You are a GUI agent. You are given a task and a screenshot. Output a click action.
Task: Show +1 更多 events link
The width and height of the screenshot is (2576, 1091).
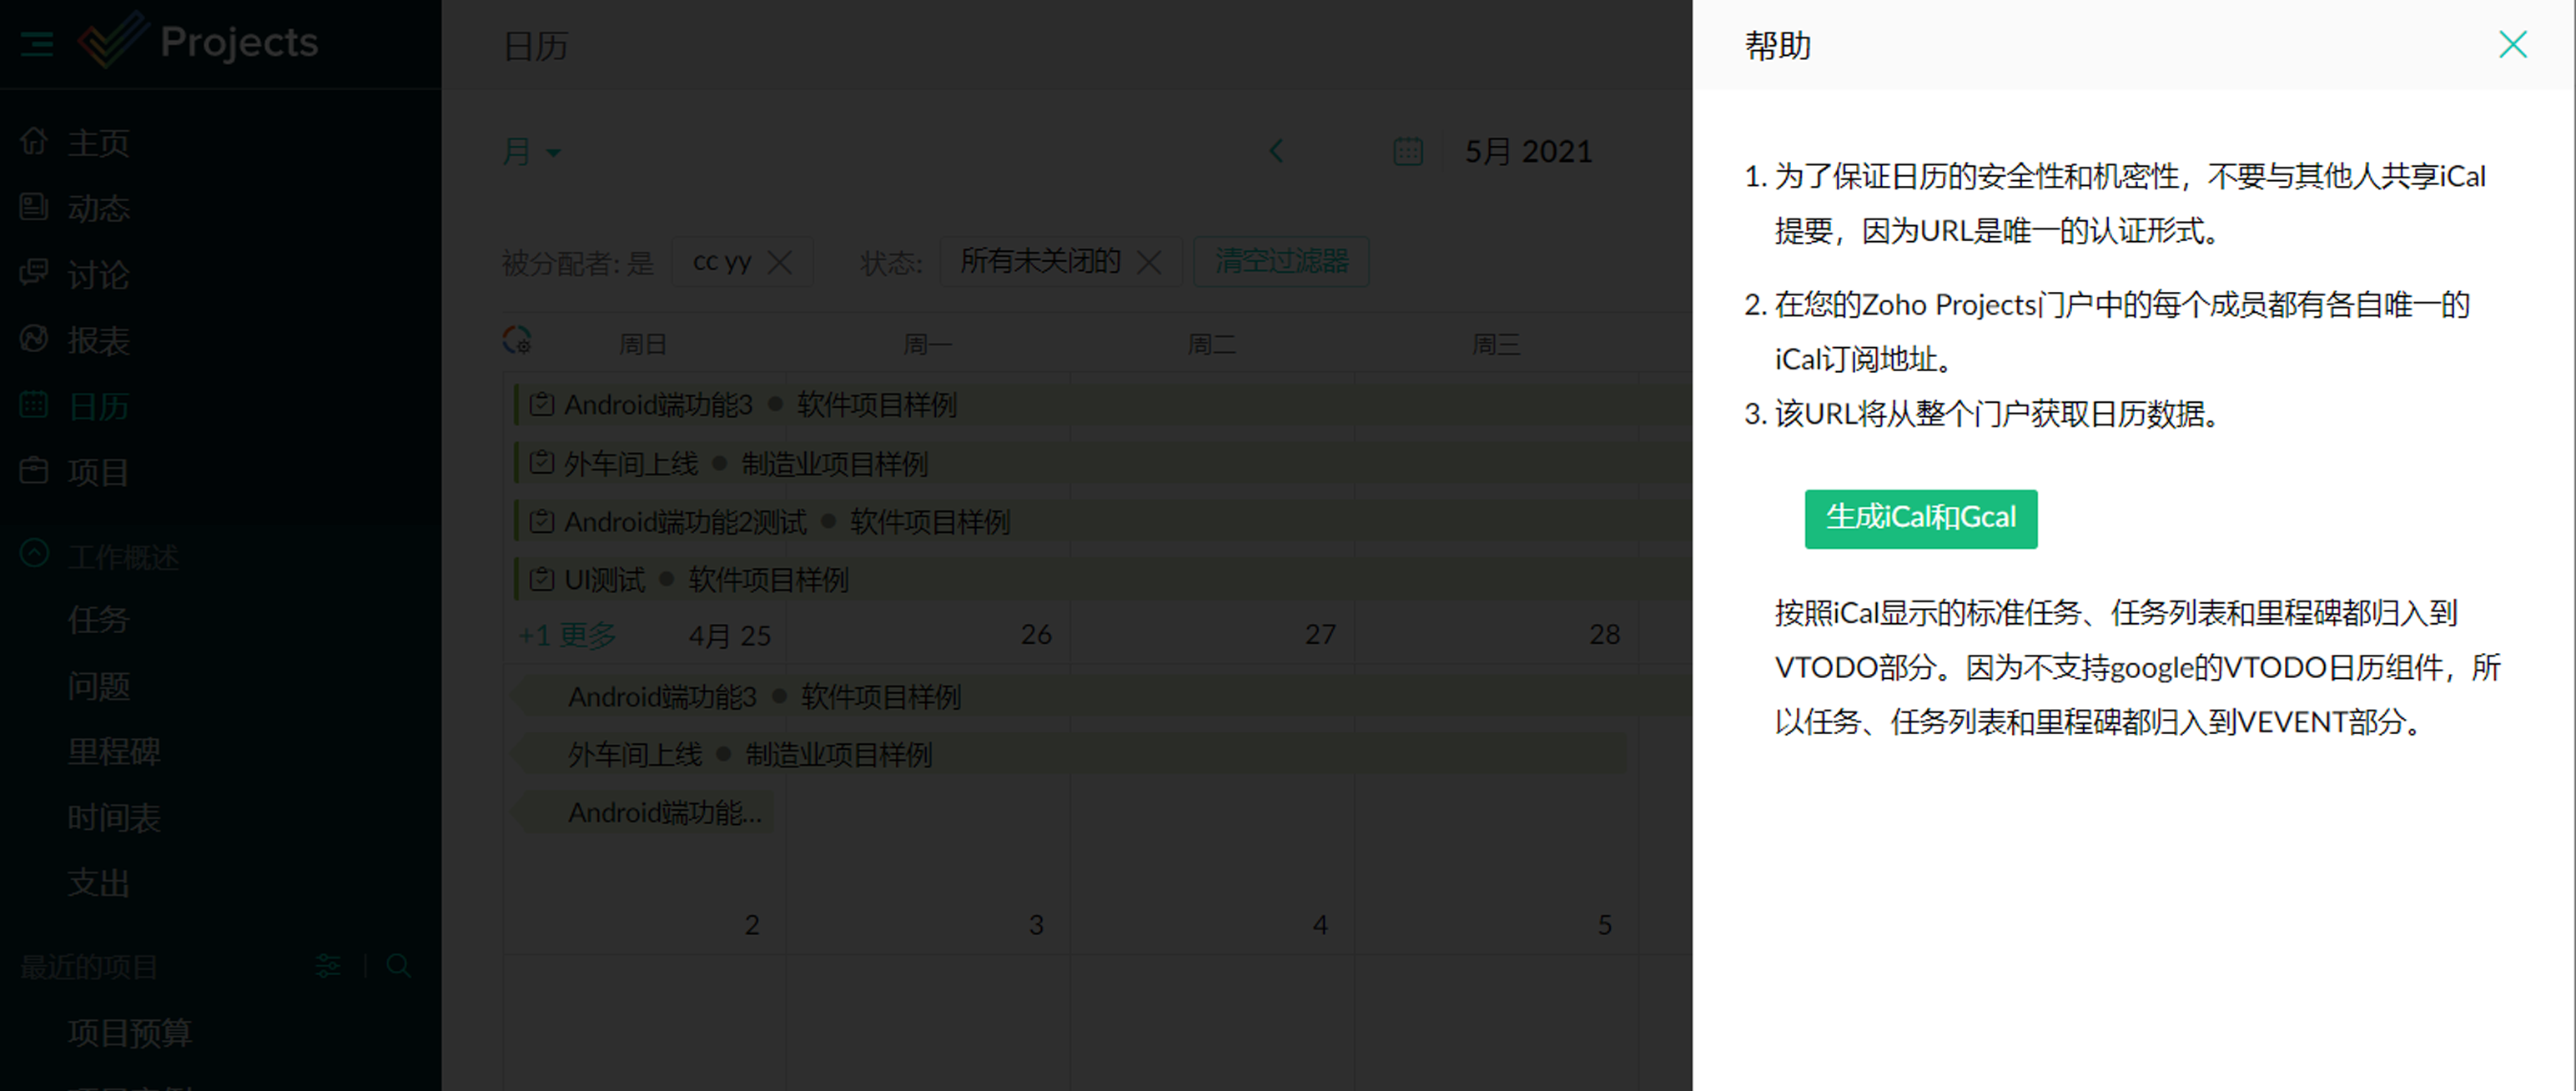[x=567, y=635]
